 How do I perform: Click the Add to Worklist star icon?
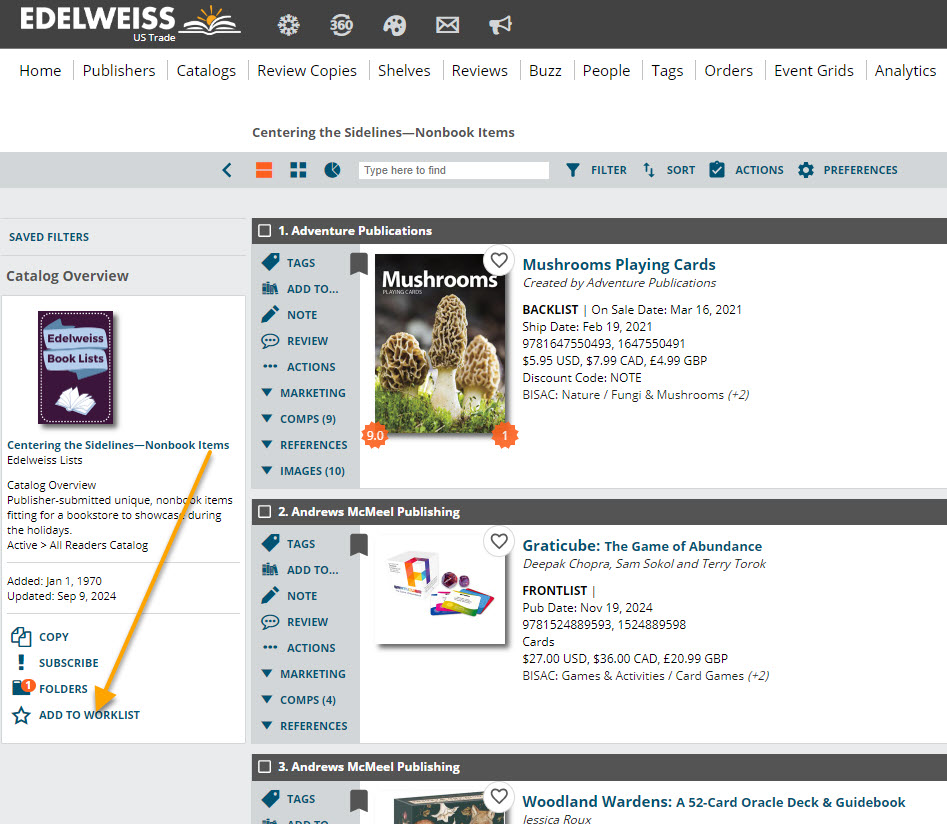pos(21,715)
